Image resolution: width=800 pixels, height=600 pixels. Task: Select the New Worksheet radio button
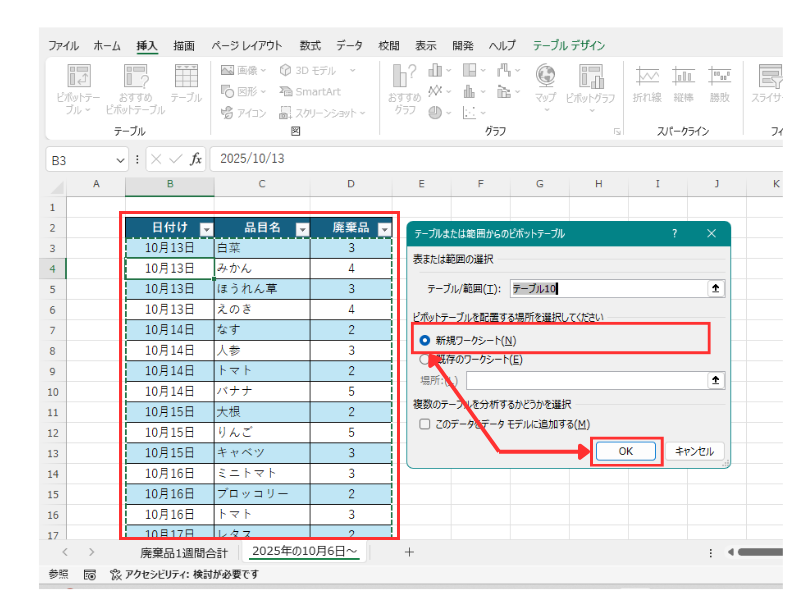425,341
